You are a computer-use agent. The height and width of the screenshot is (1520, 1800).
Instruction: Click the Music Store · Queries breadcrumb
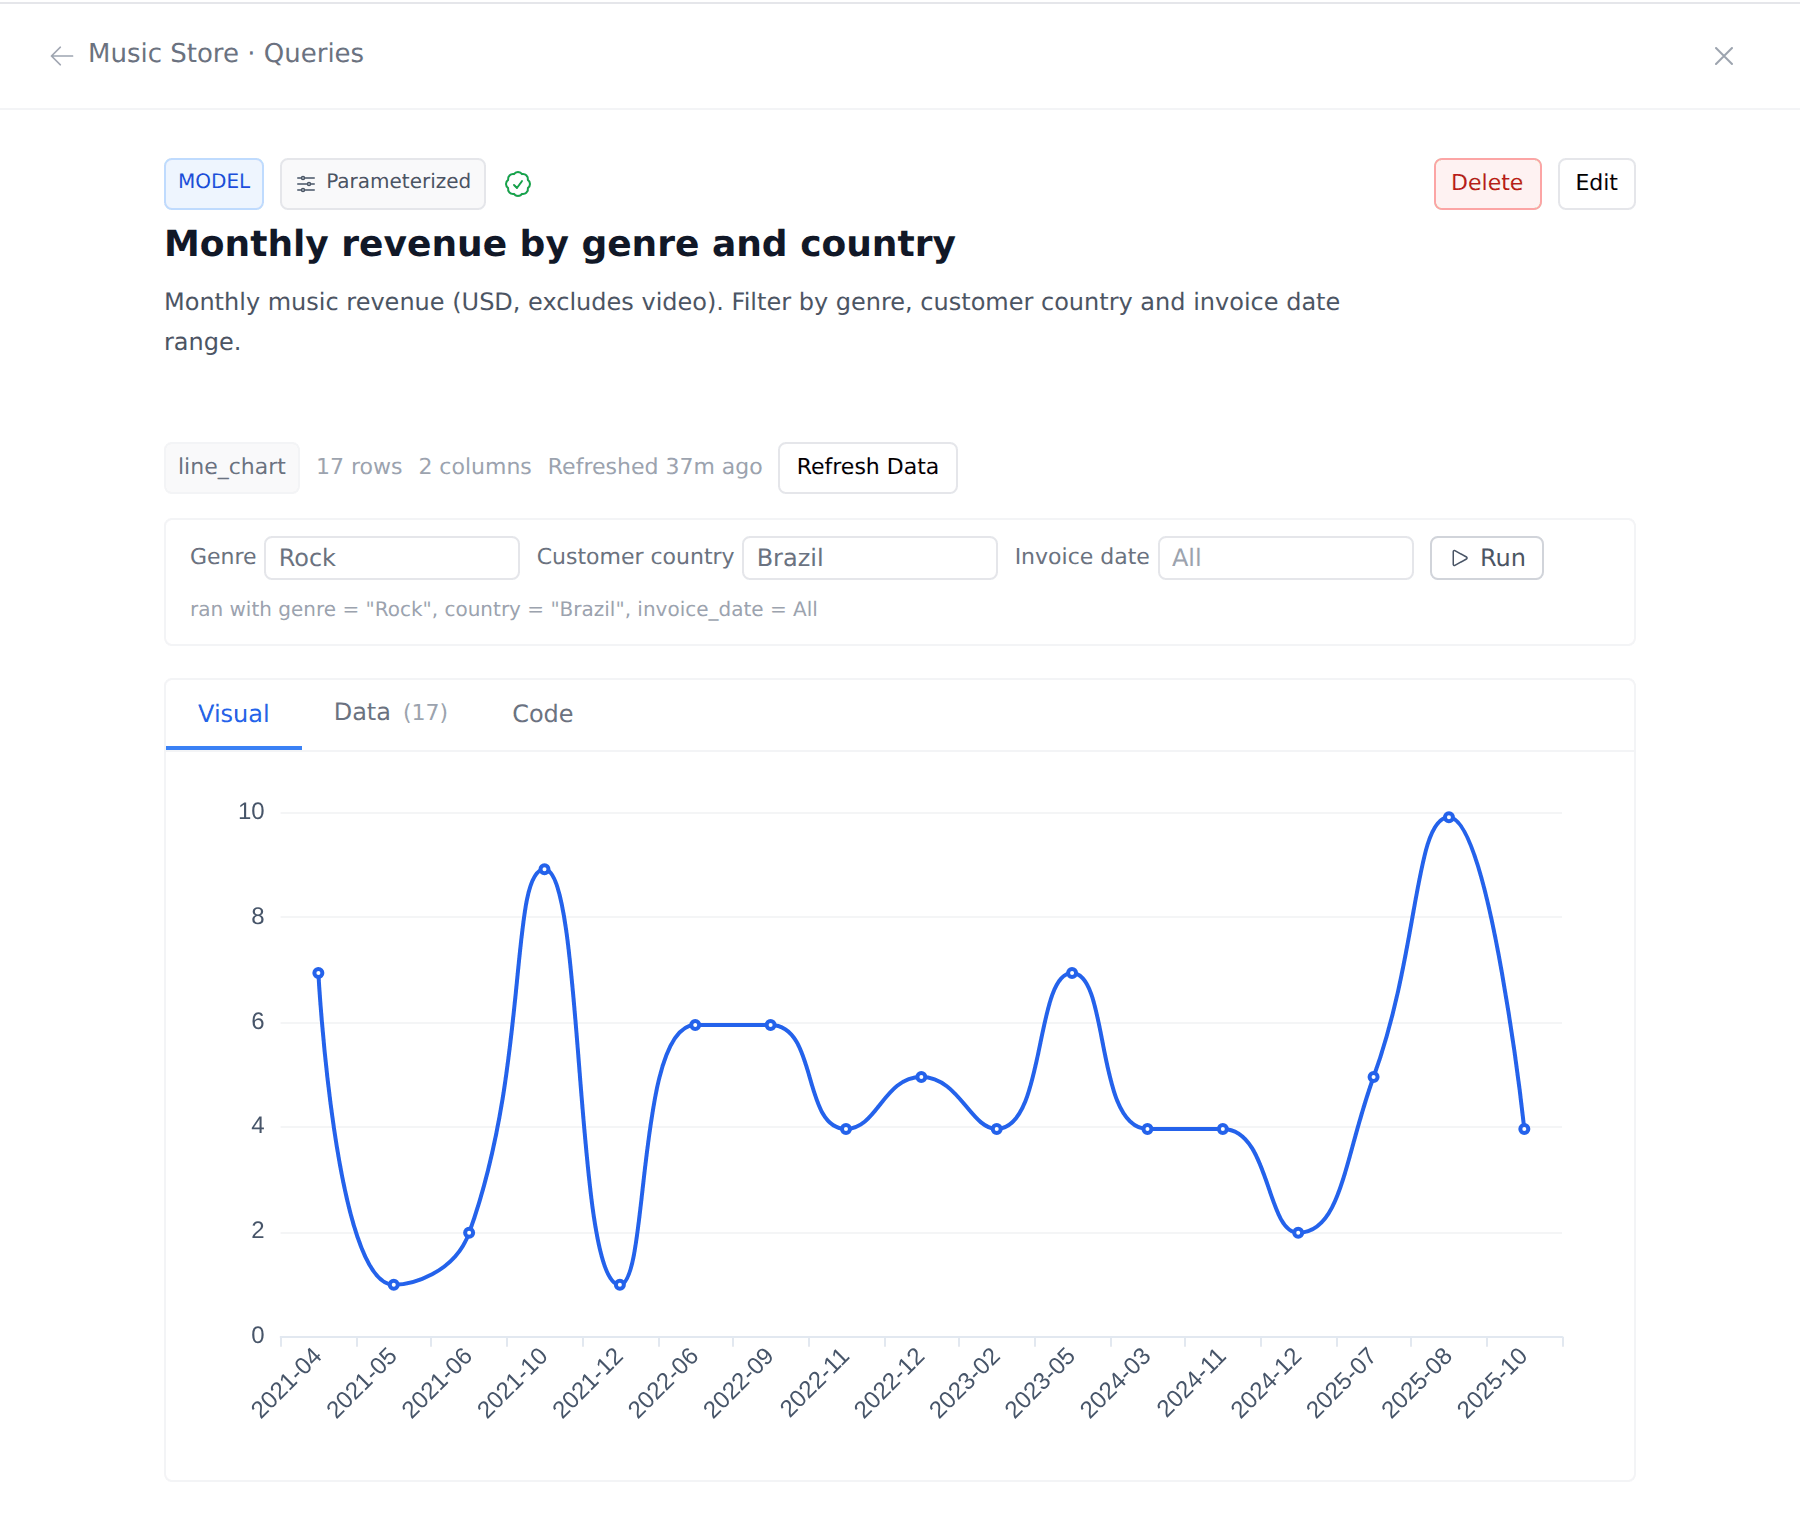click(x=226, y=53)
